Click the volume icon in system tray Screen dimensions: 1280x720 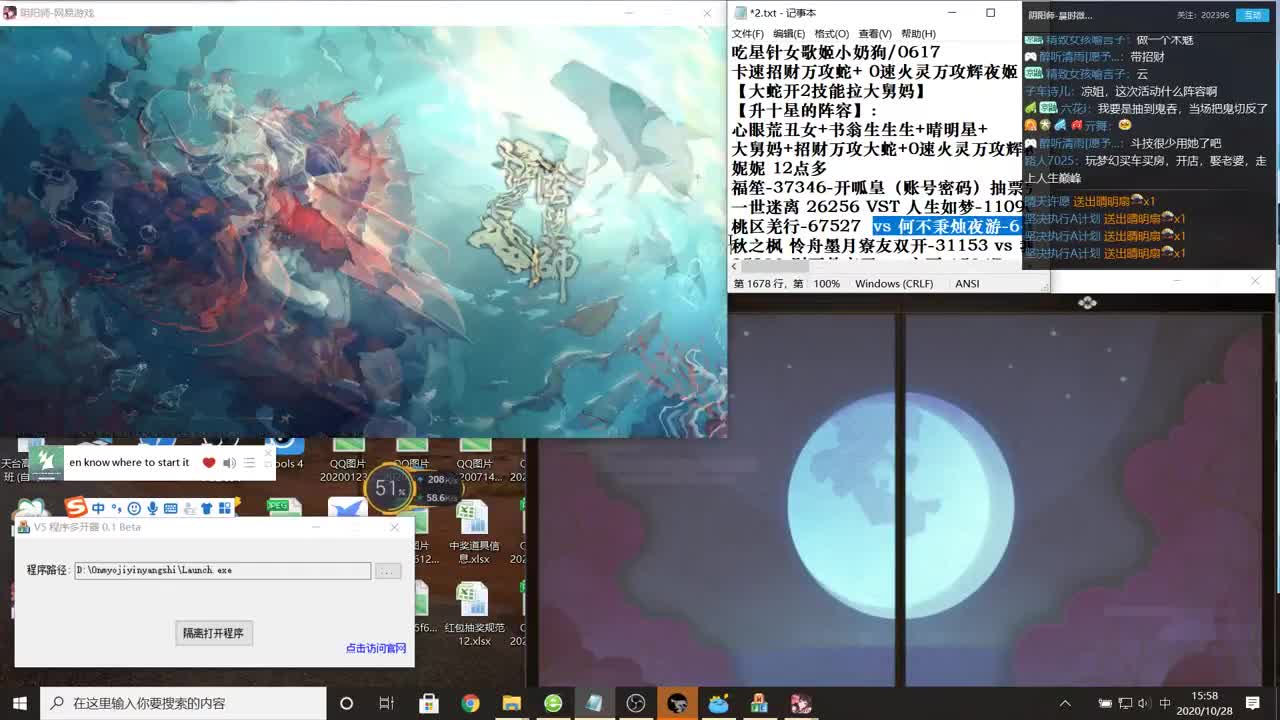point(1144,703)
